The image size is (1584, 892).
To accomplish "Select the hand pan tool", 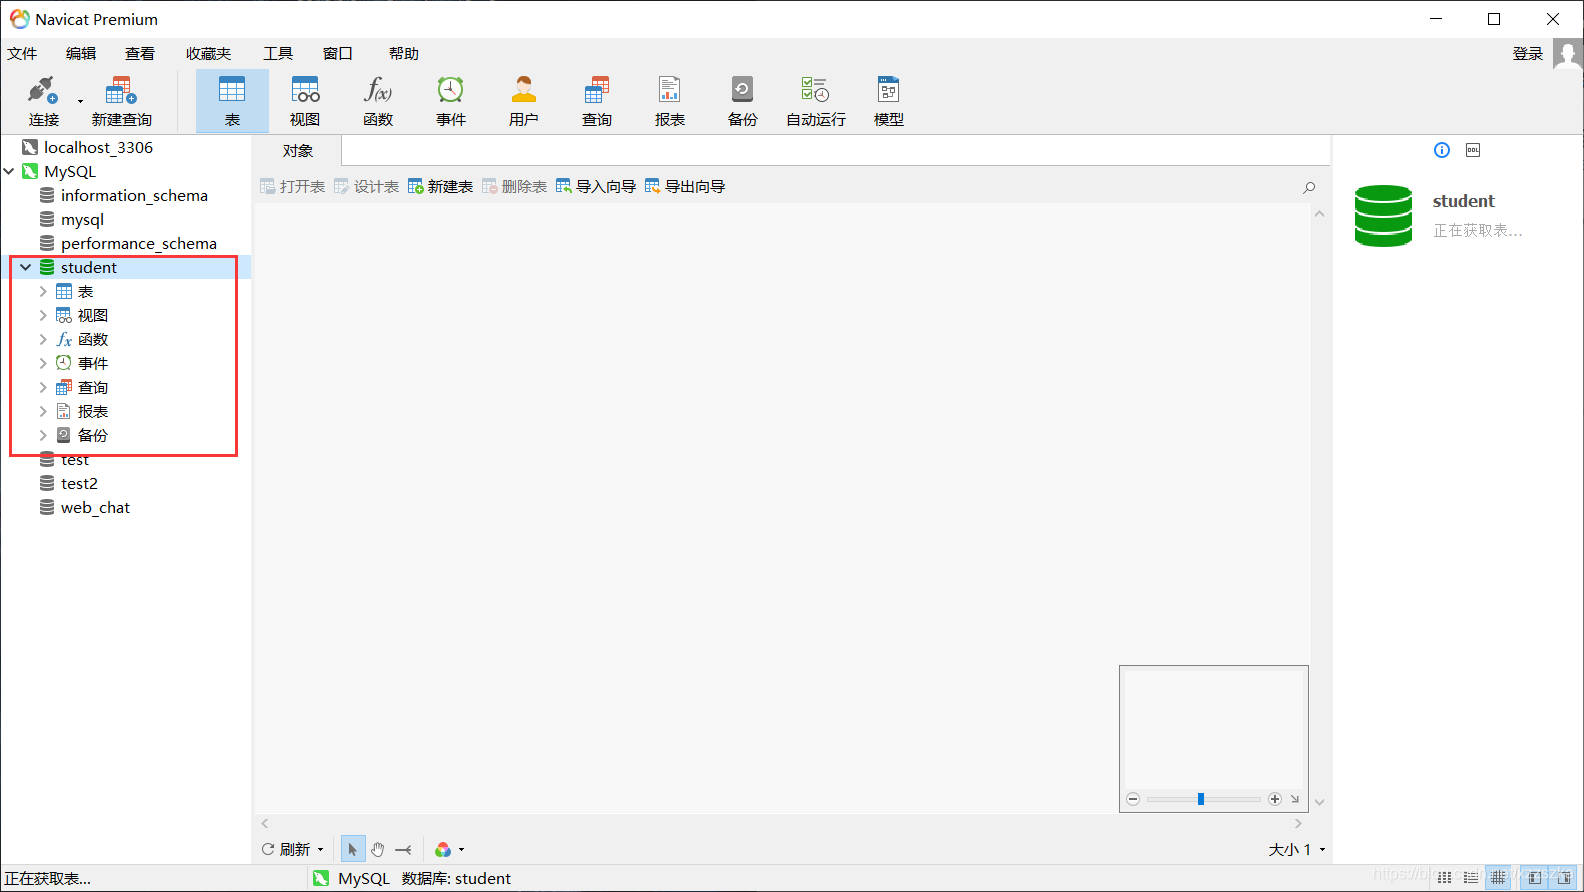I will pos(378,850).
